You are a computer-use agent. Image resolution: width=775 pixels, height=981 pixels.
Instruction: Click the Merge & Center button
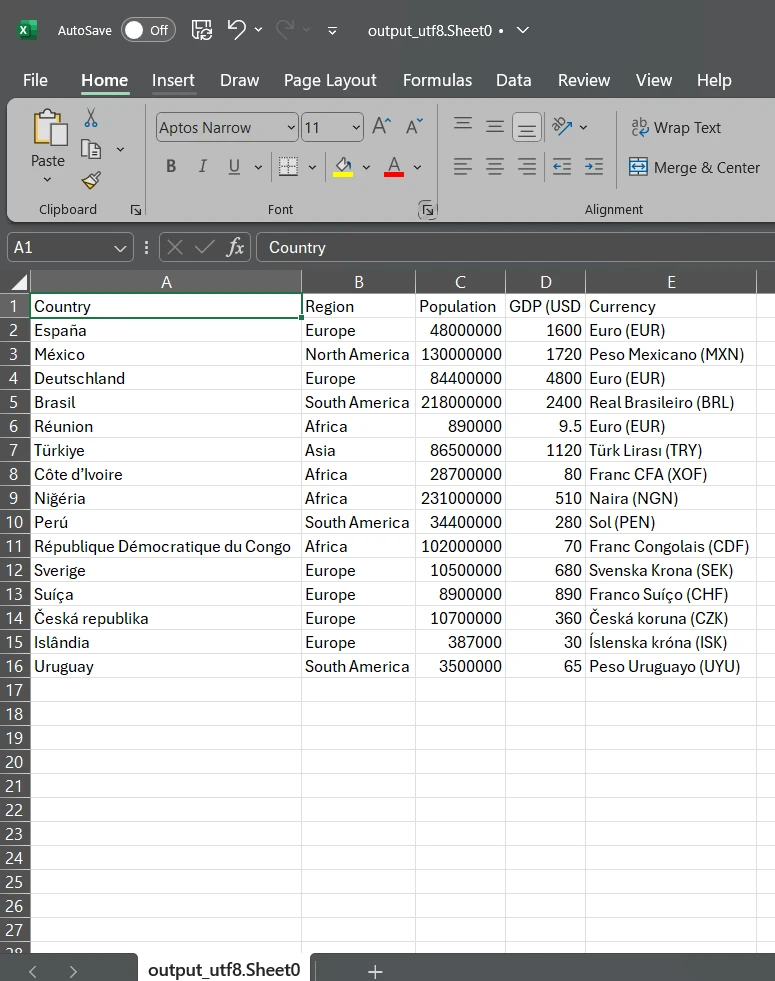695,167
